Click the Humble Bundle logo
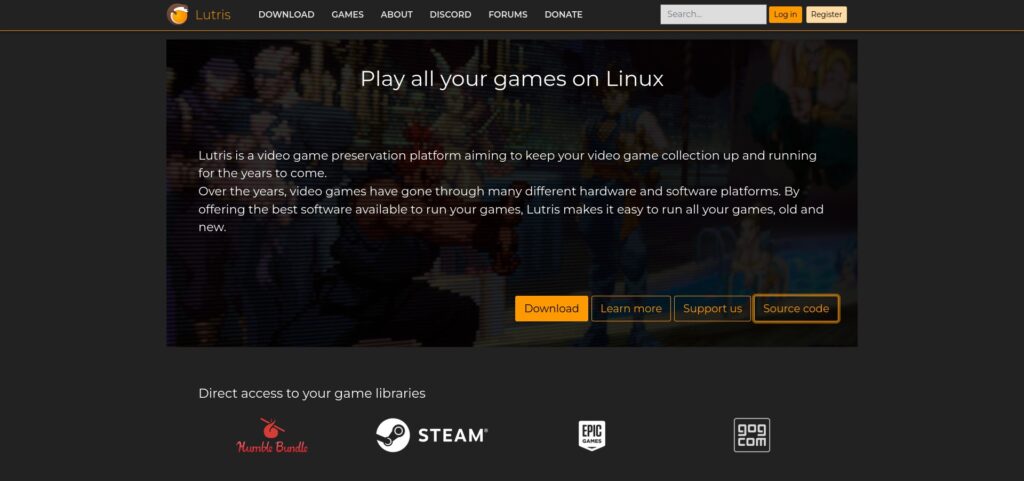This screenshot has height=481, width=1024. 272,436
